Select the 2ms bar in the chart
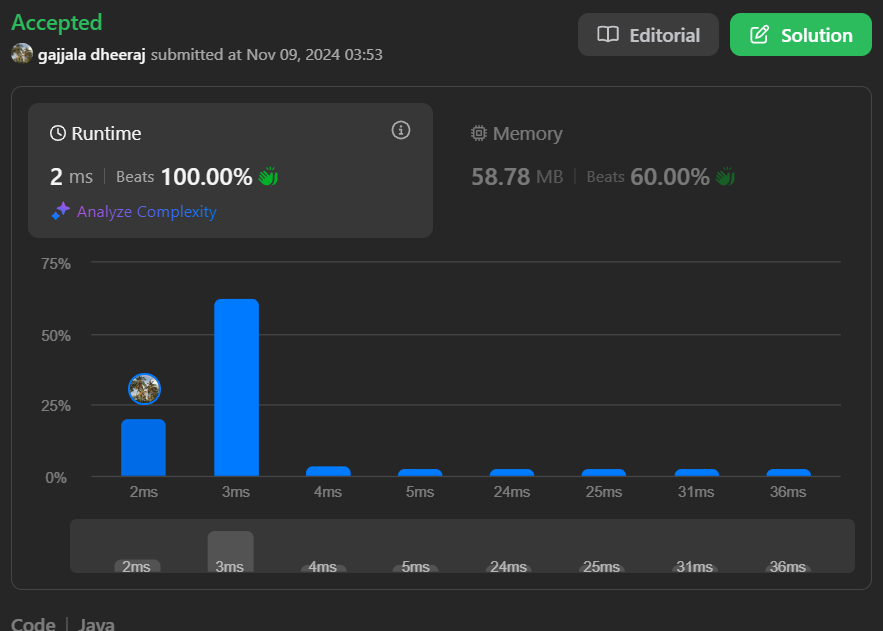This screenshot has height=631, width=883. (x=143, y=447)
